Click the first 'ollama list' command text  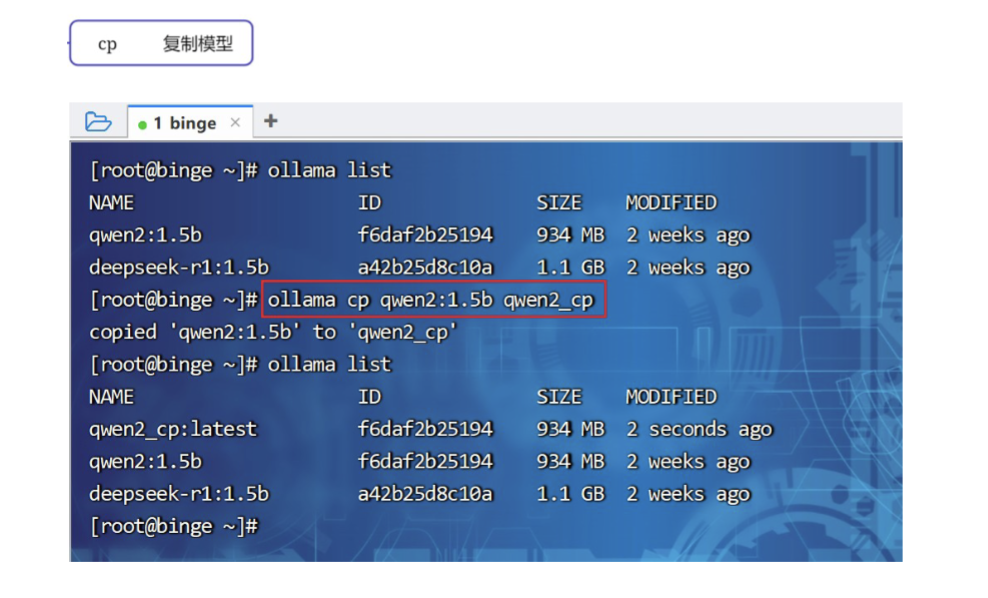pyautogui.click(x=330, y=170)
